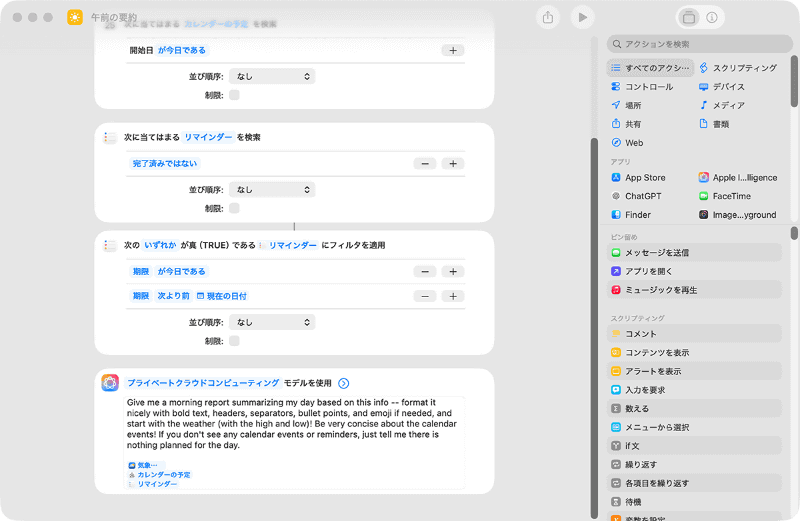Click the 現在の日付 variable token

coord(222,296)
